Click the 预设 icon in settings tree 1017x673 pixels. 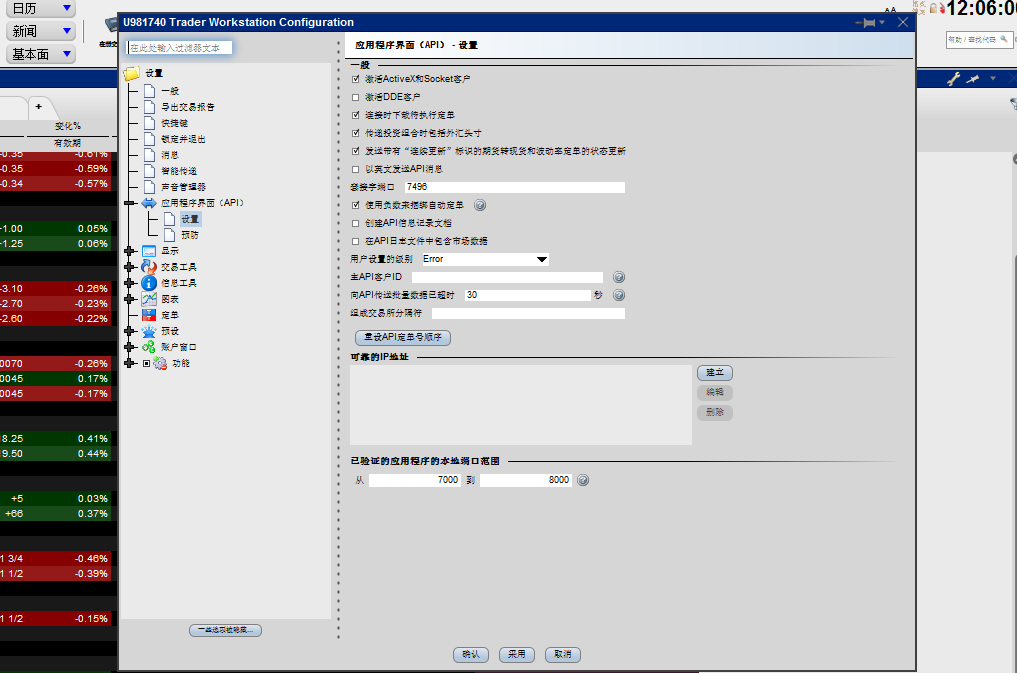(149, 331)
